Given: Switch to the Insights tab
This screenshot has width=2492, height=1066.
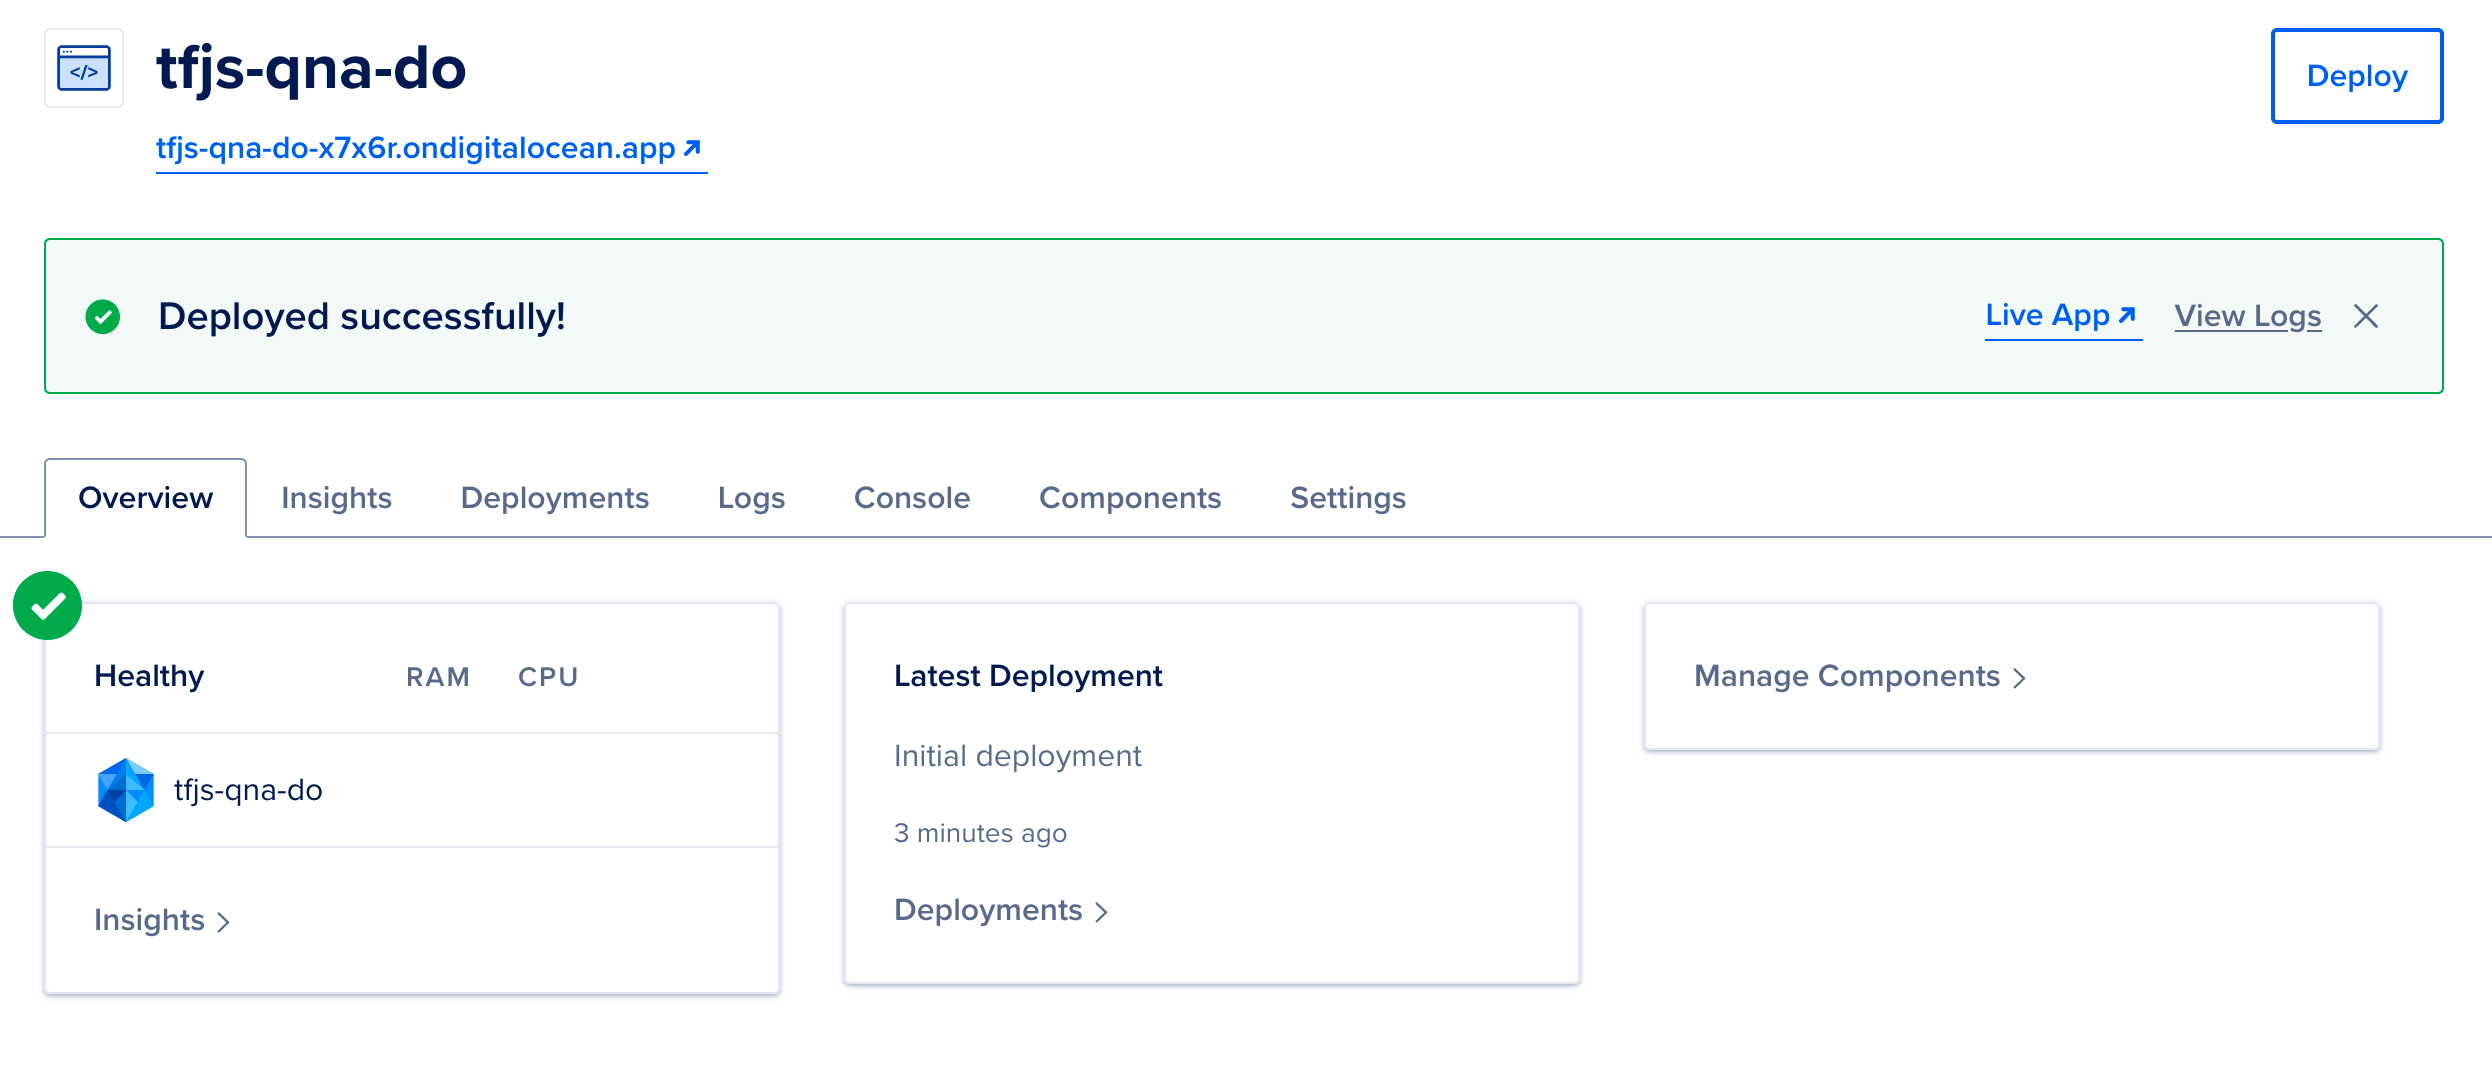Looking at the screenshot, I should [336, 498].
